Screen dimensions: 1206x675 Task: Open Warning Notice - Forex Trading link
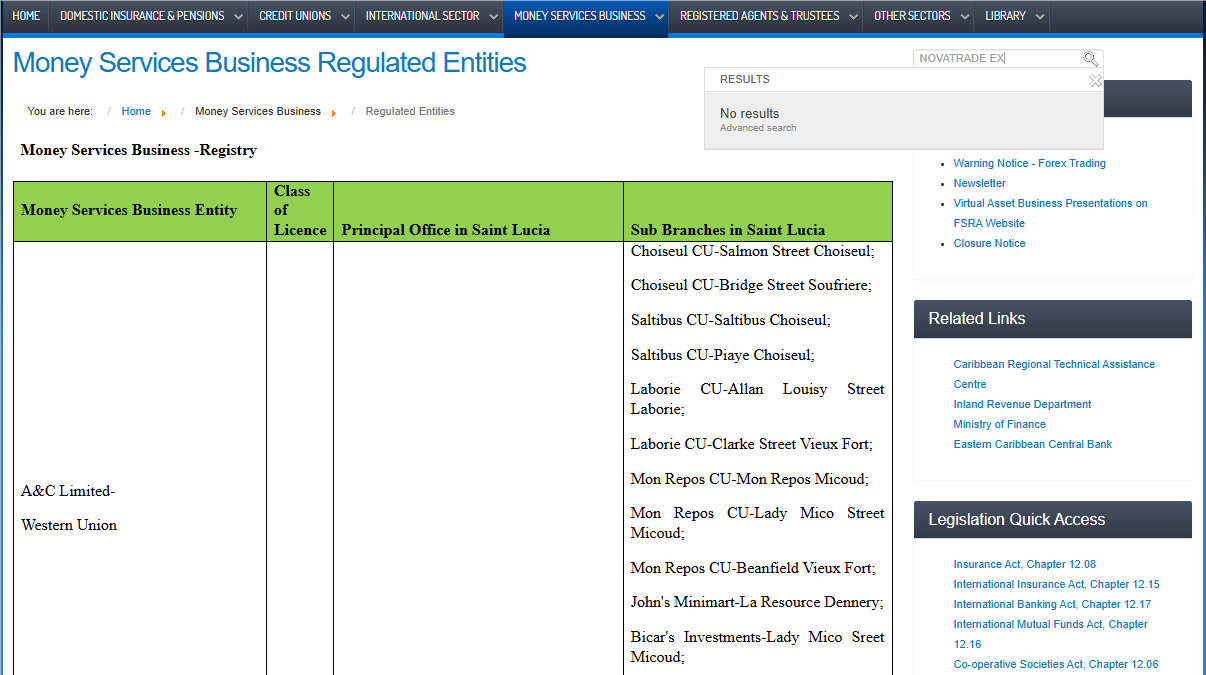pyautogui.click(x=1029, y=163)
